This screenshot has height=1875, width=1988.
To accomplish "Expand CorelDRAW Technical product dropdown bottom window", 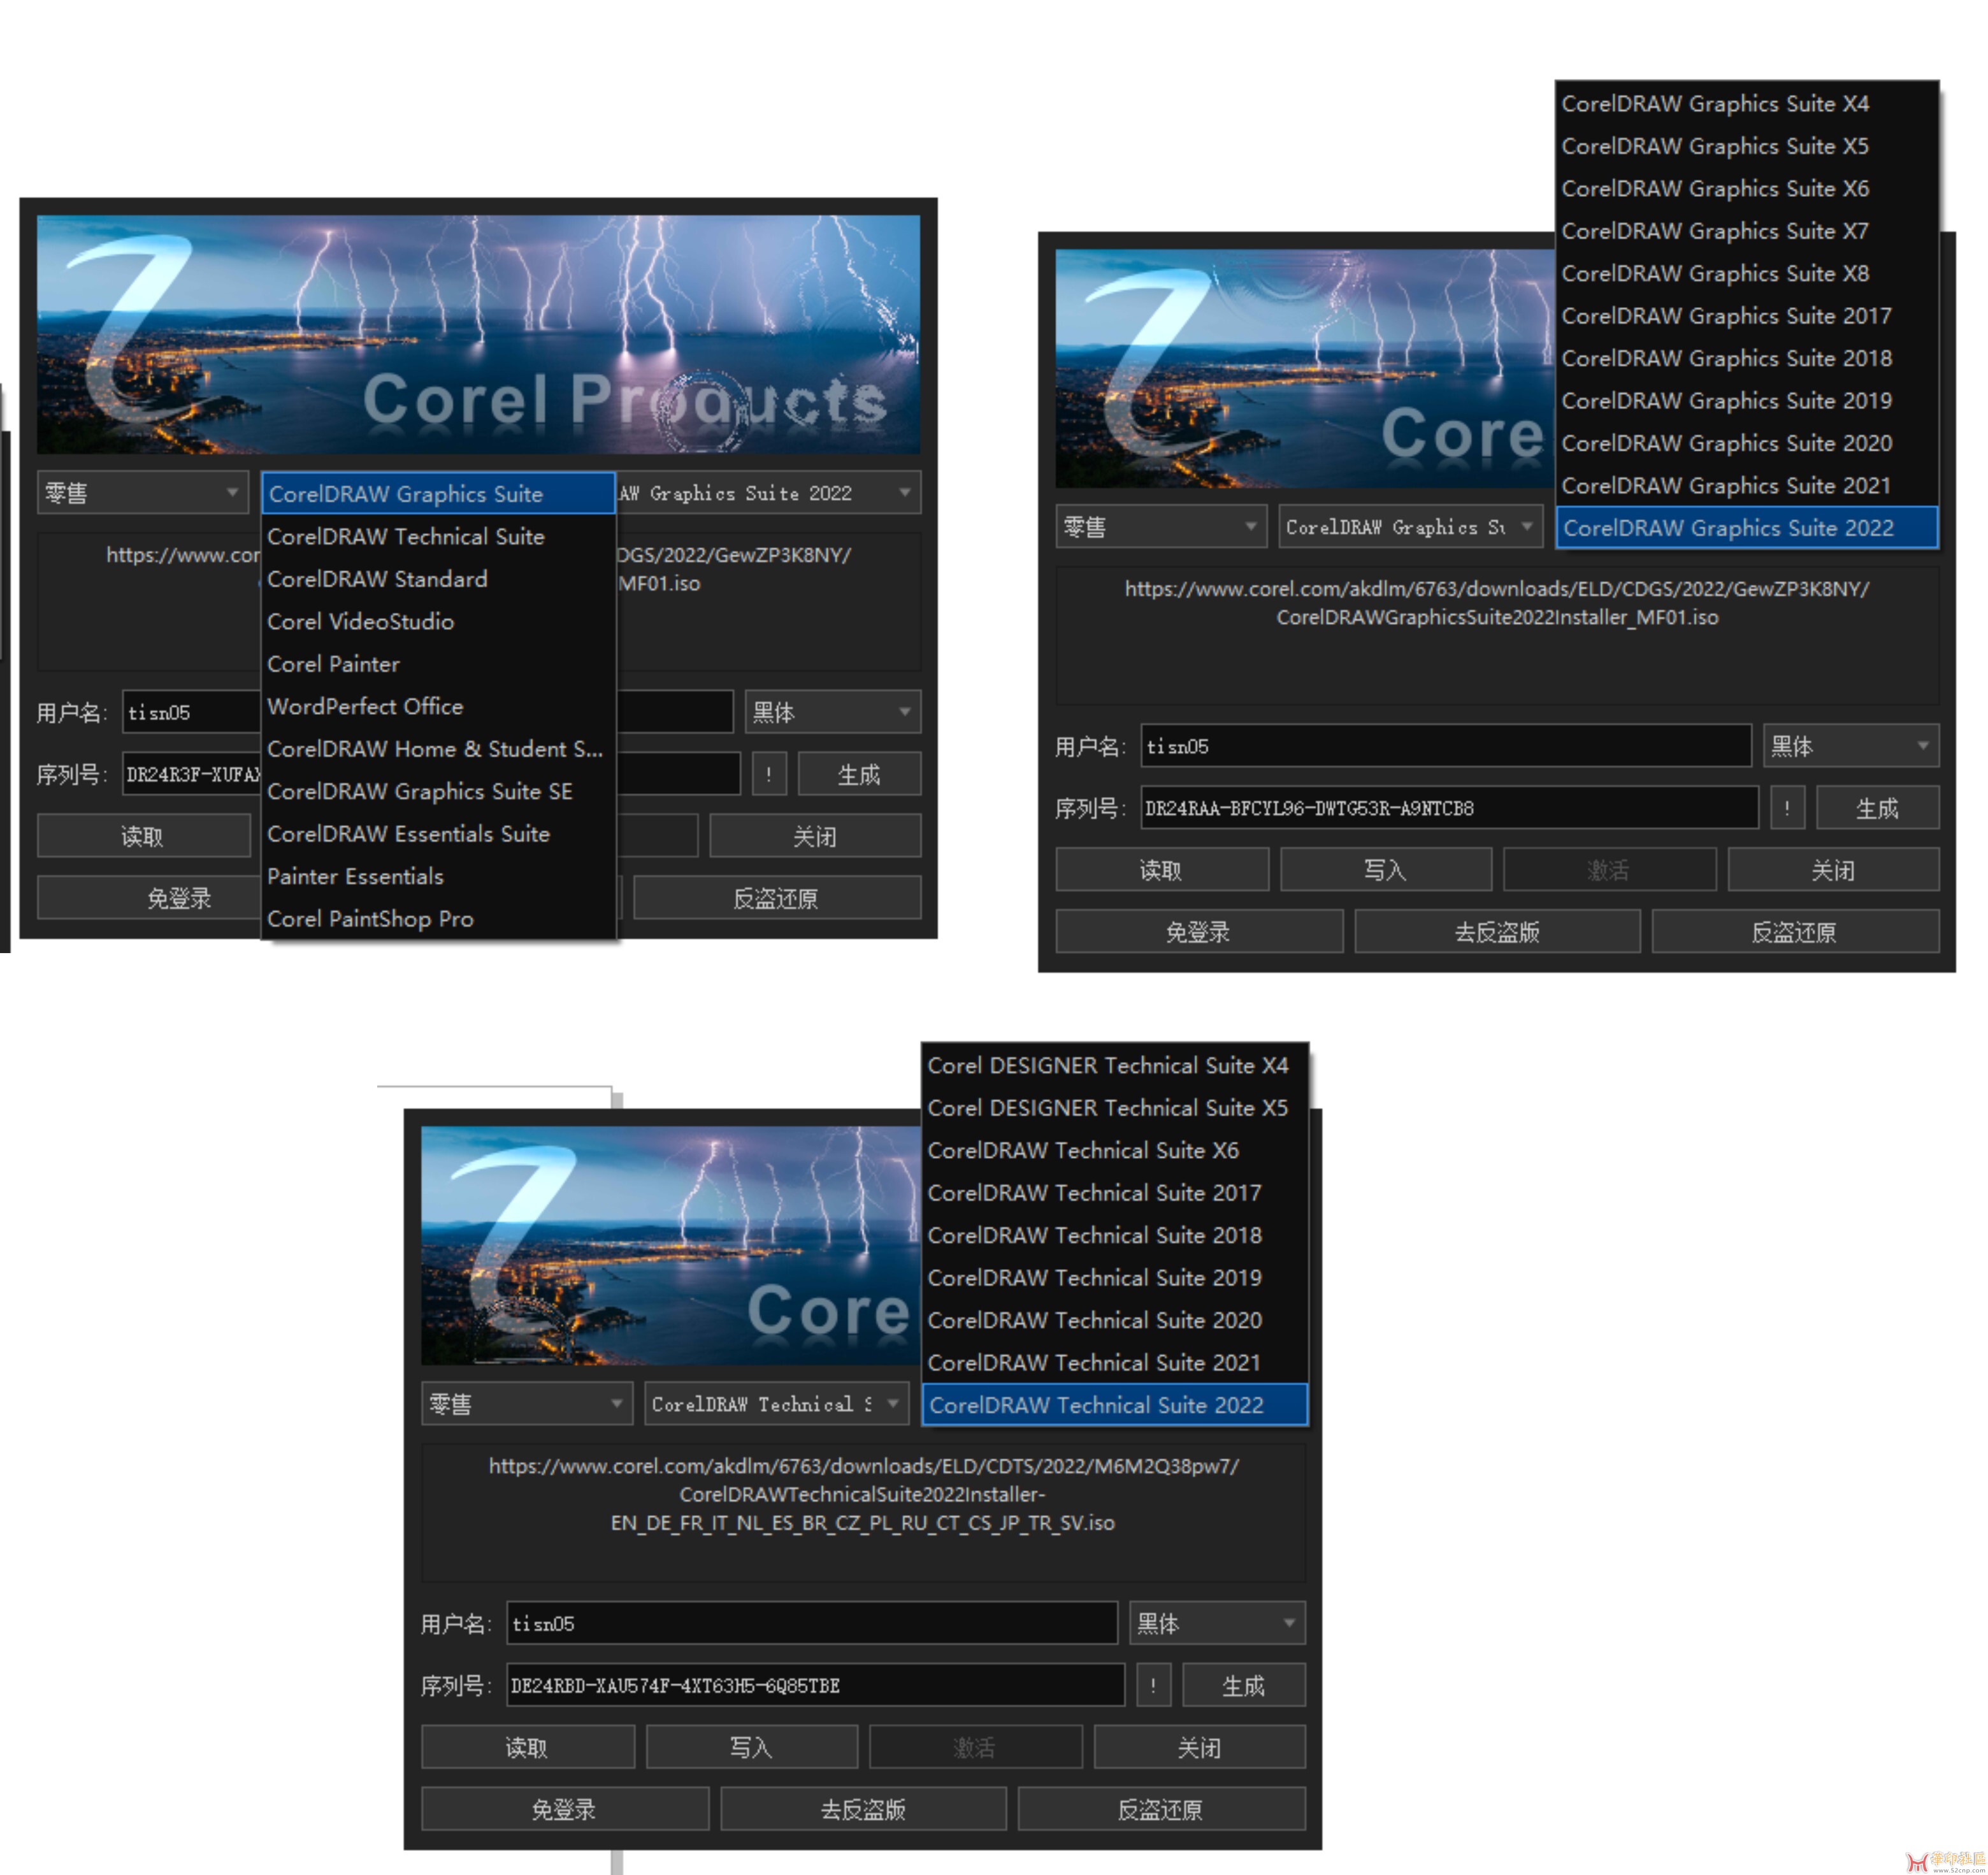I will pos(777,1404).
